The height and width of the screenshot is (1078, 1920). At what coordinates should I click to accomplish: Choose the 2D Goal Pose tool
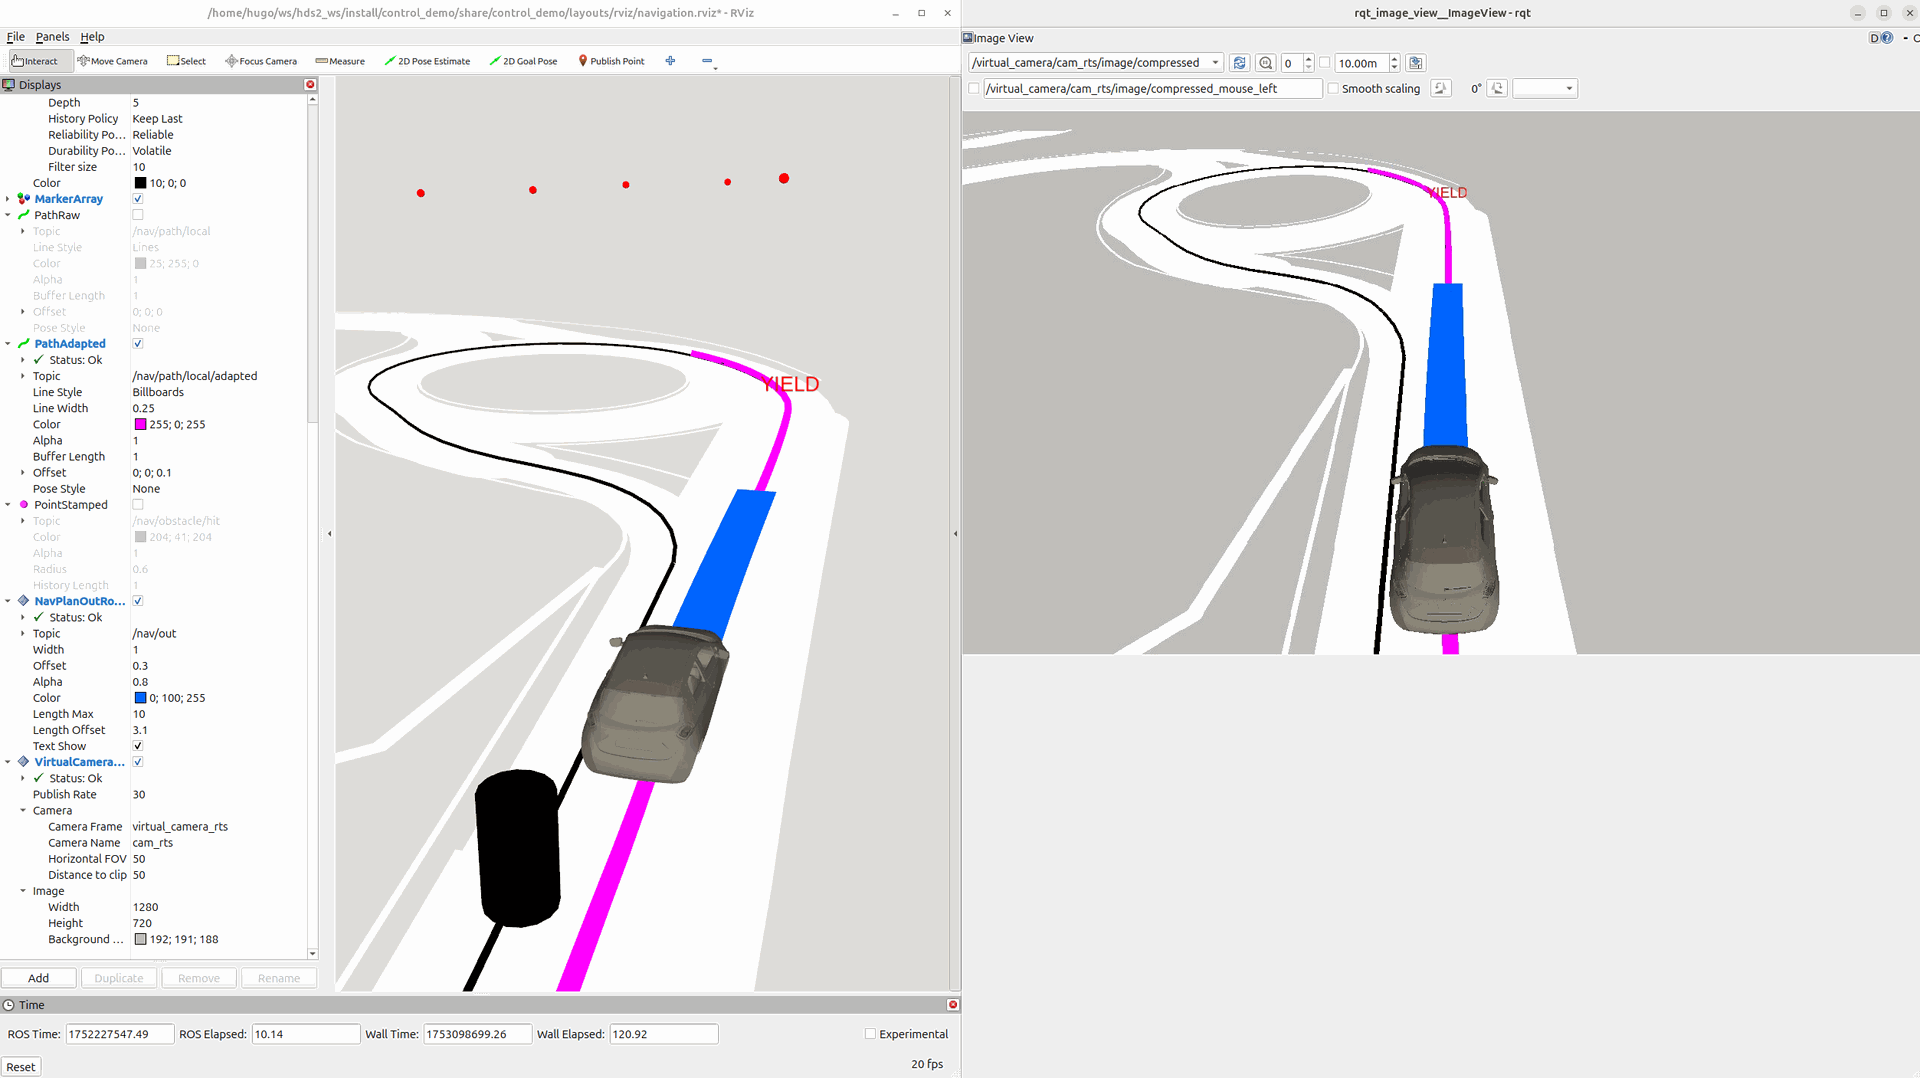pos(523,61)
